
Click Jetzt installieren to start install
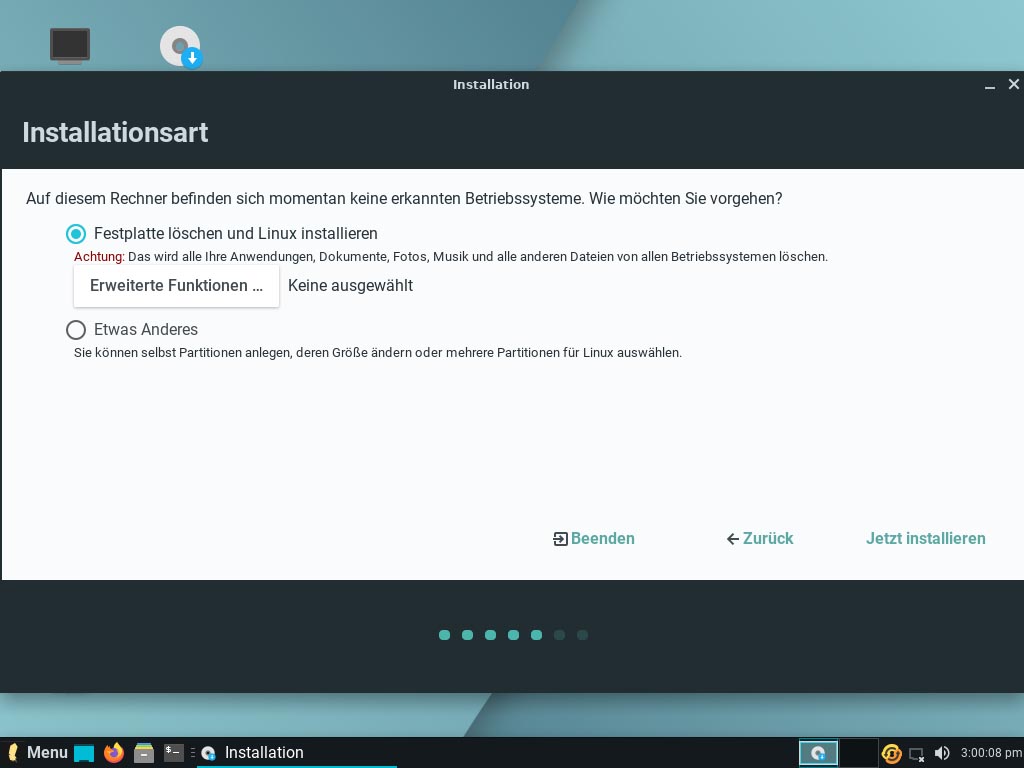(925, 539)
